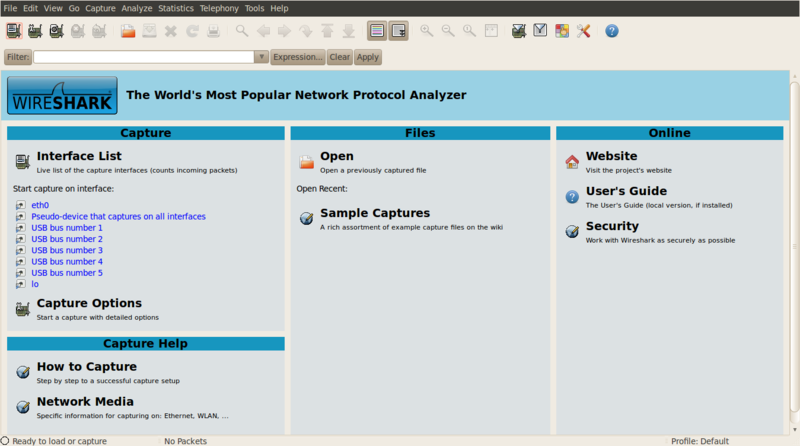Visit the Website entry under Online
The height and width of the screenshot is (446, 800).
point(611,156)
